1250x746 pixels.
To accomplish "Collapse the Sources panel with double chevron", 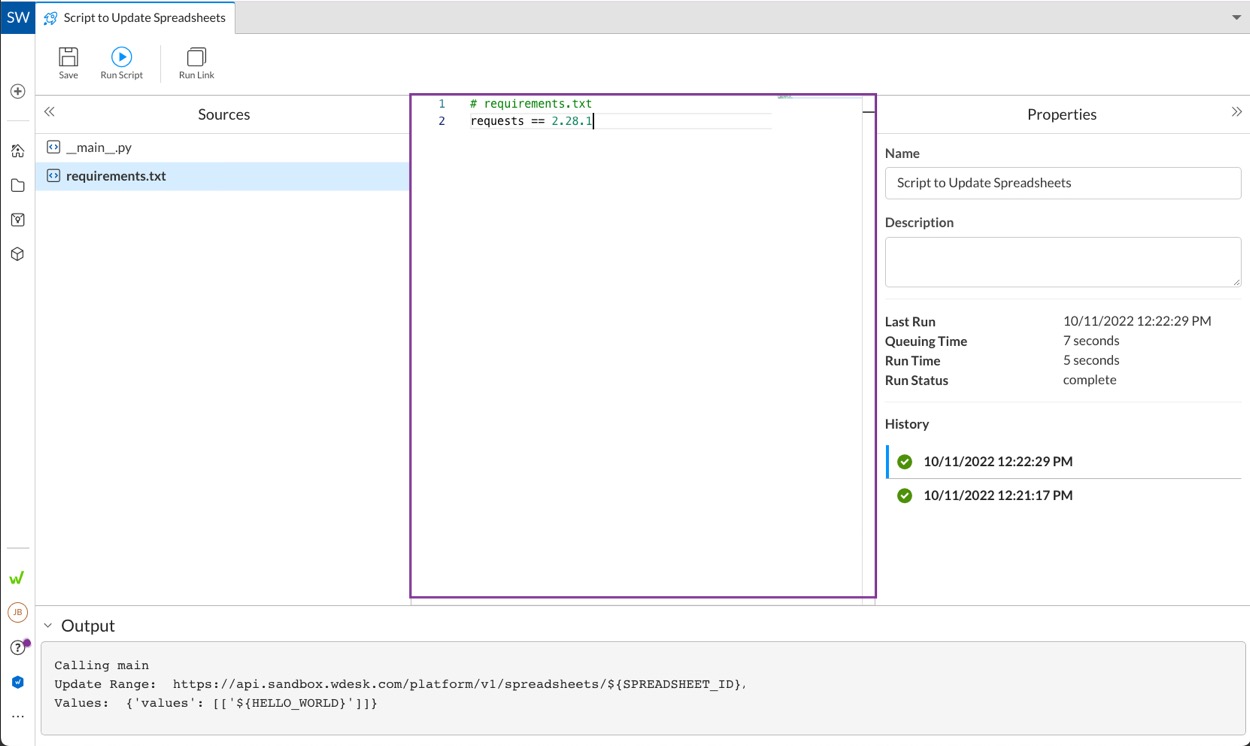I will 49,112.
